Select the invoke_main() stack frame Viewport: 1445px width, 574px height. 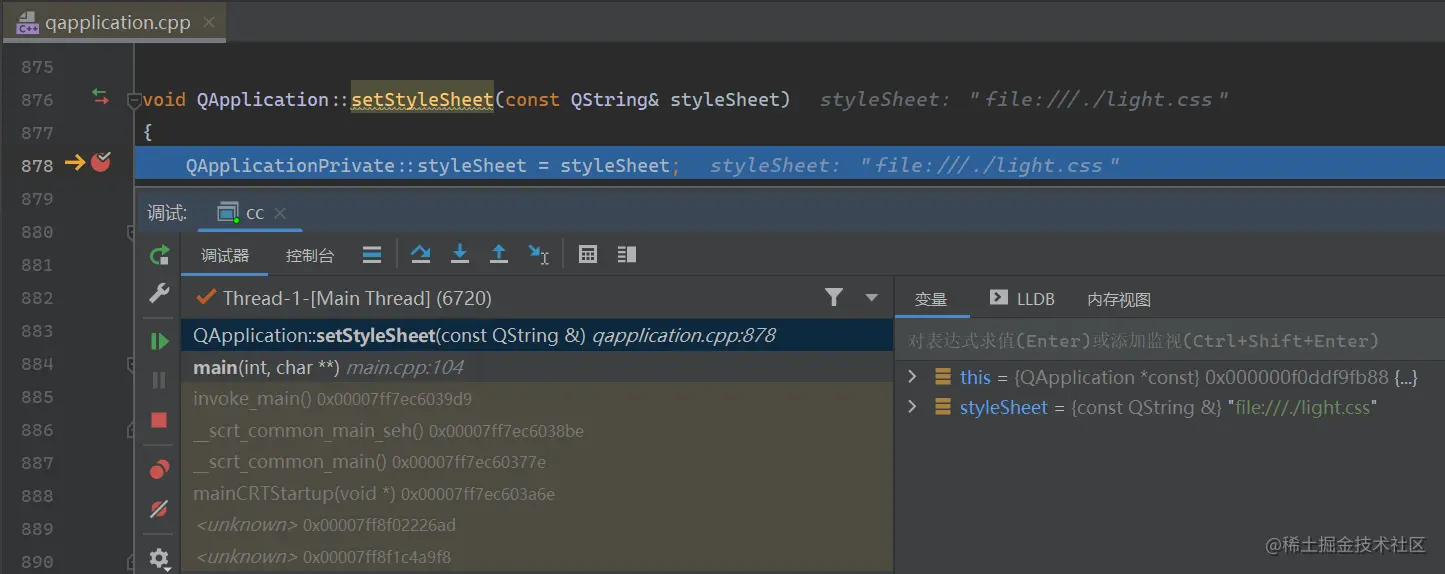pos(537,399)
